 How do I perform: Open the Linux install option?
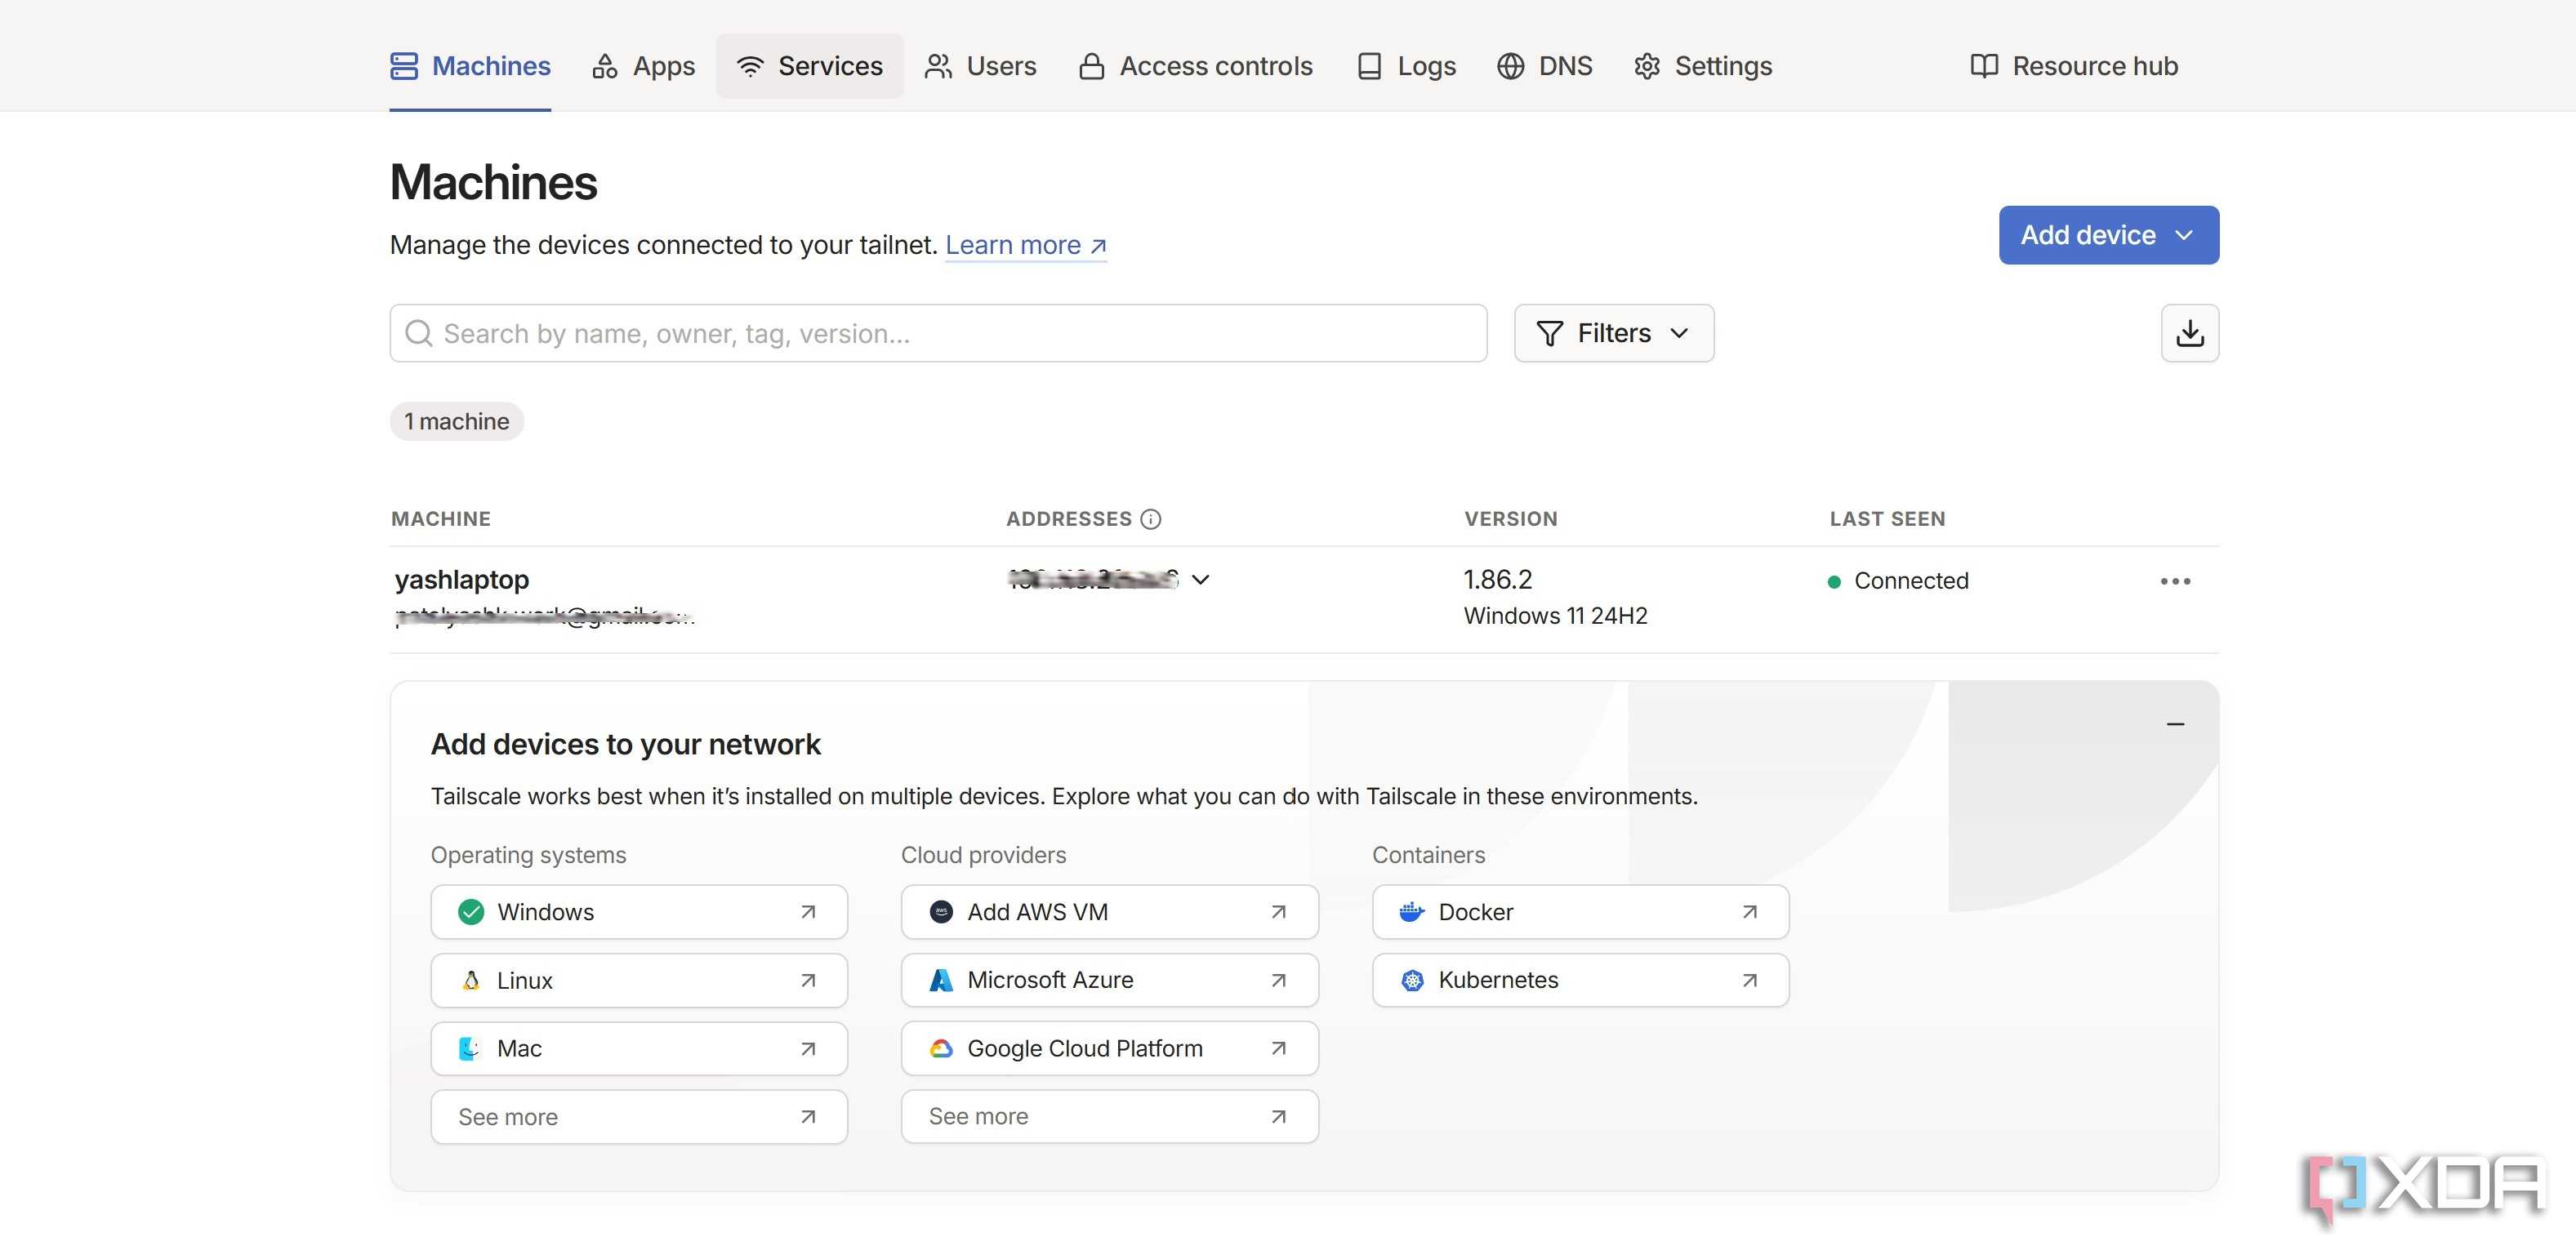point(639,980)
